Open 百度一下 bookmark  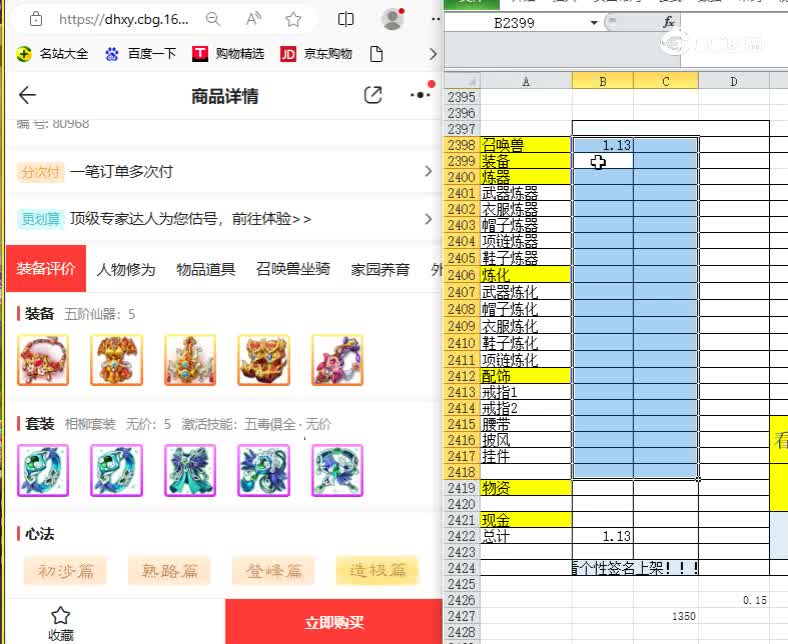pyautogui.click(x=141, y=53)
